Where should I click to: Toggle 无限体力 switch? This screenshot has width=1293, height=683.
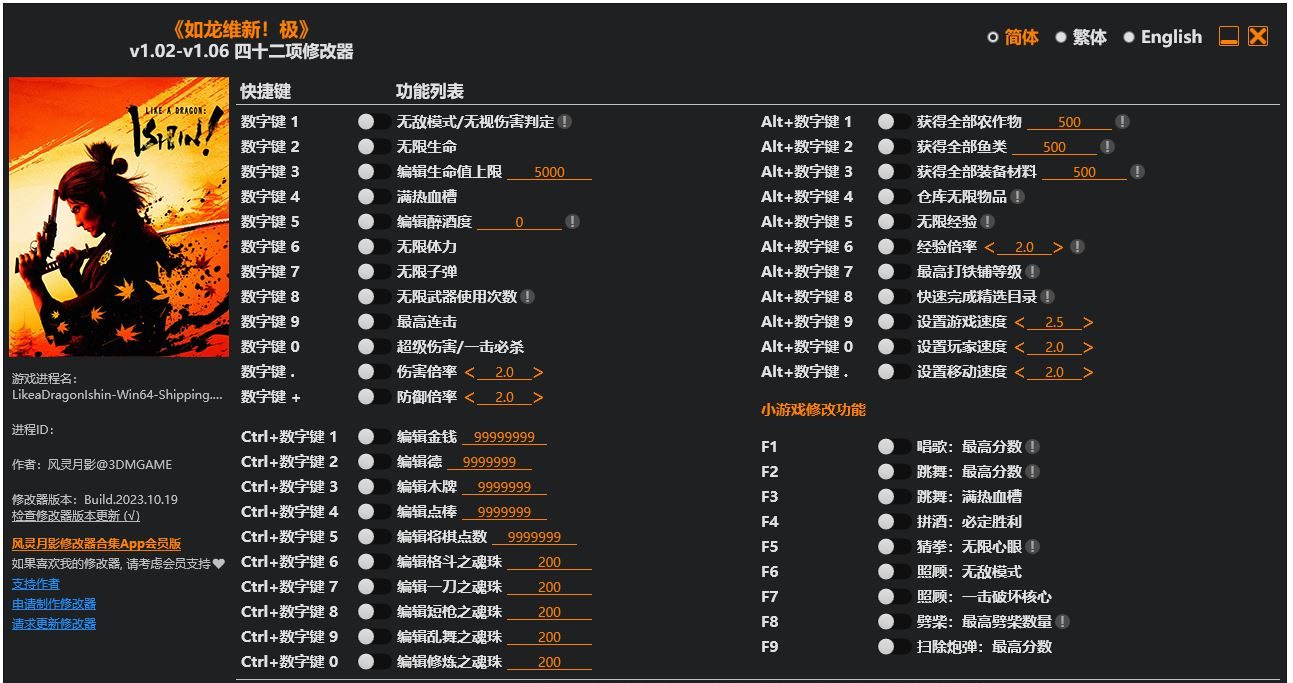point(374,247)
